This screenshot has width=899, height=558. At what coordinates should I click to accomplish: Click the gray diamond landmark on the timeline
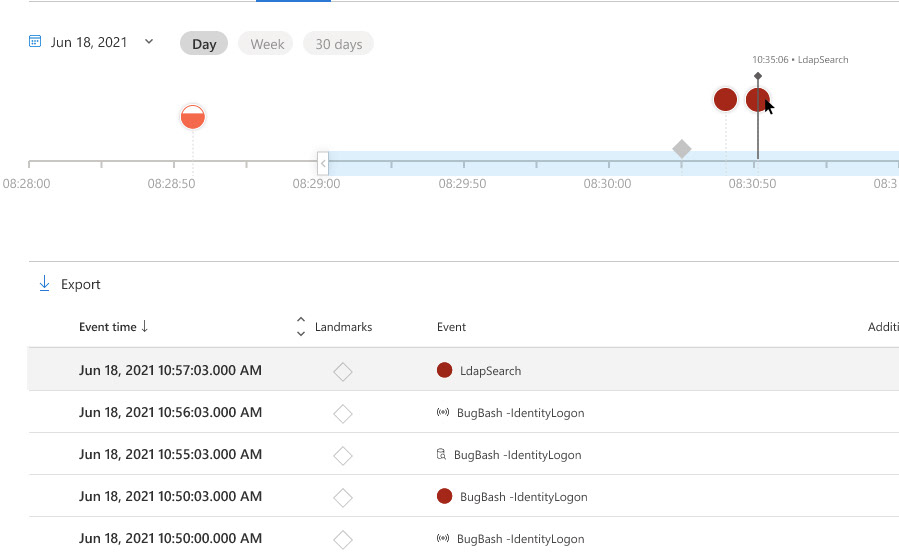coord(682,149)
